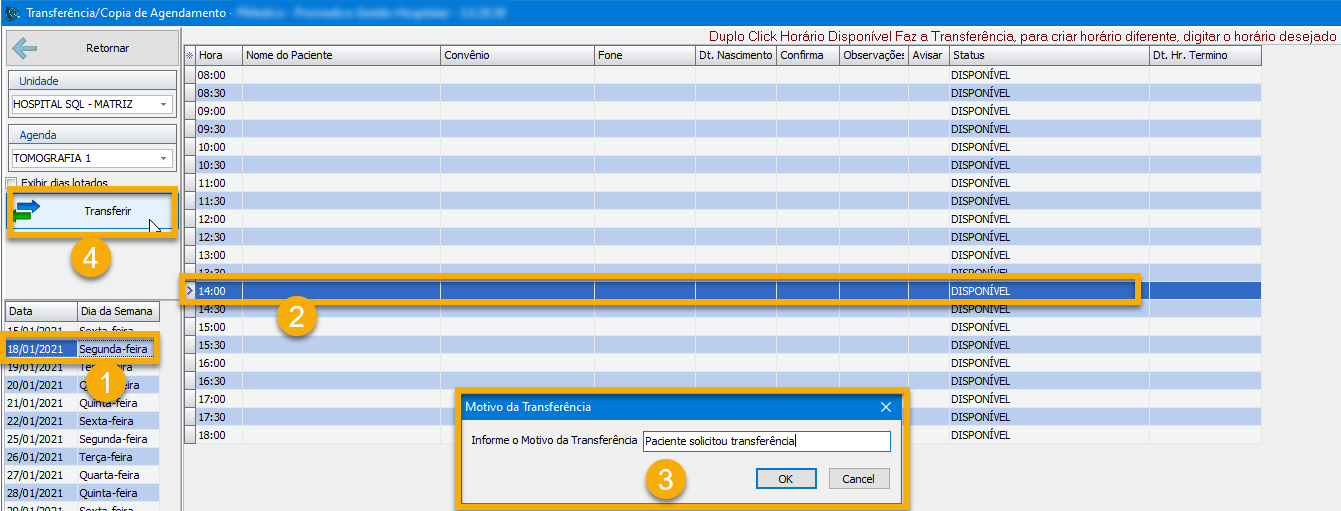Screen dimensions: 1341x511
Task: Click the Convênio column header
Action: (x=516, y=56)
